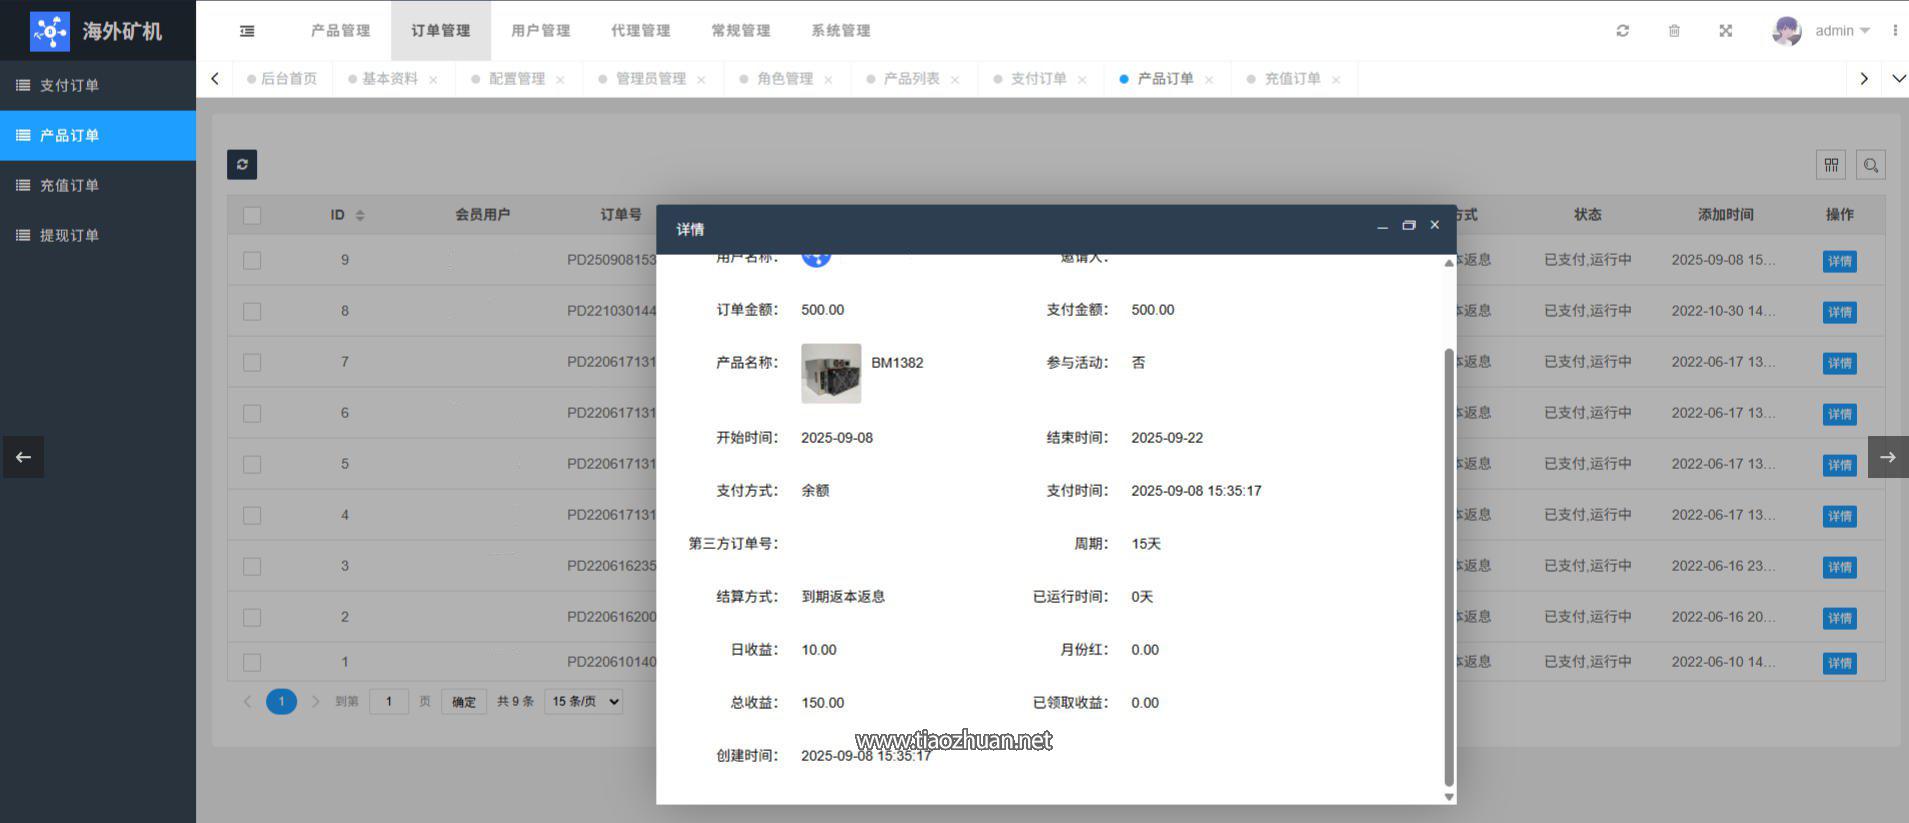Select 支付订单 in the sidebar

[98, 85]
